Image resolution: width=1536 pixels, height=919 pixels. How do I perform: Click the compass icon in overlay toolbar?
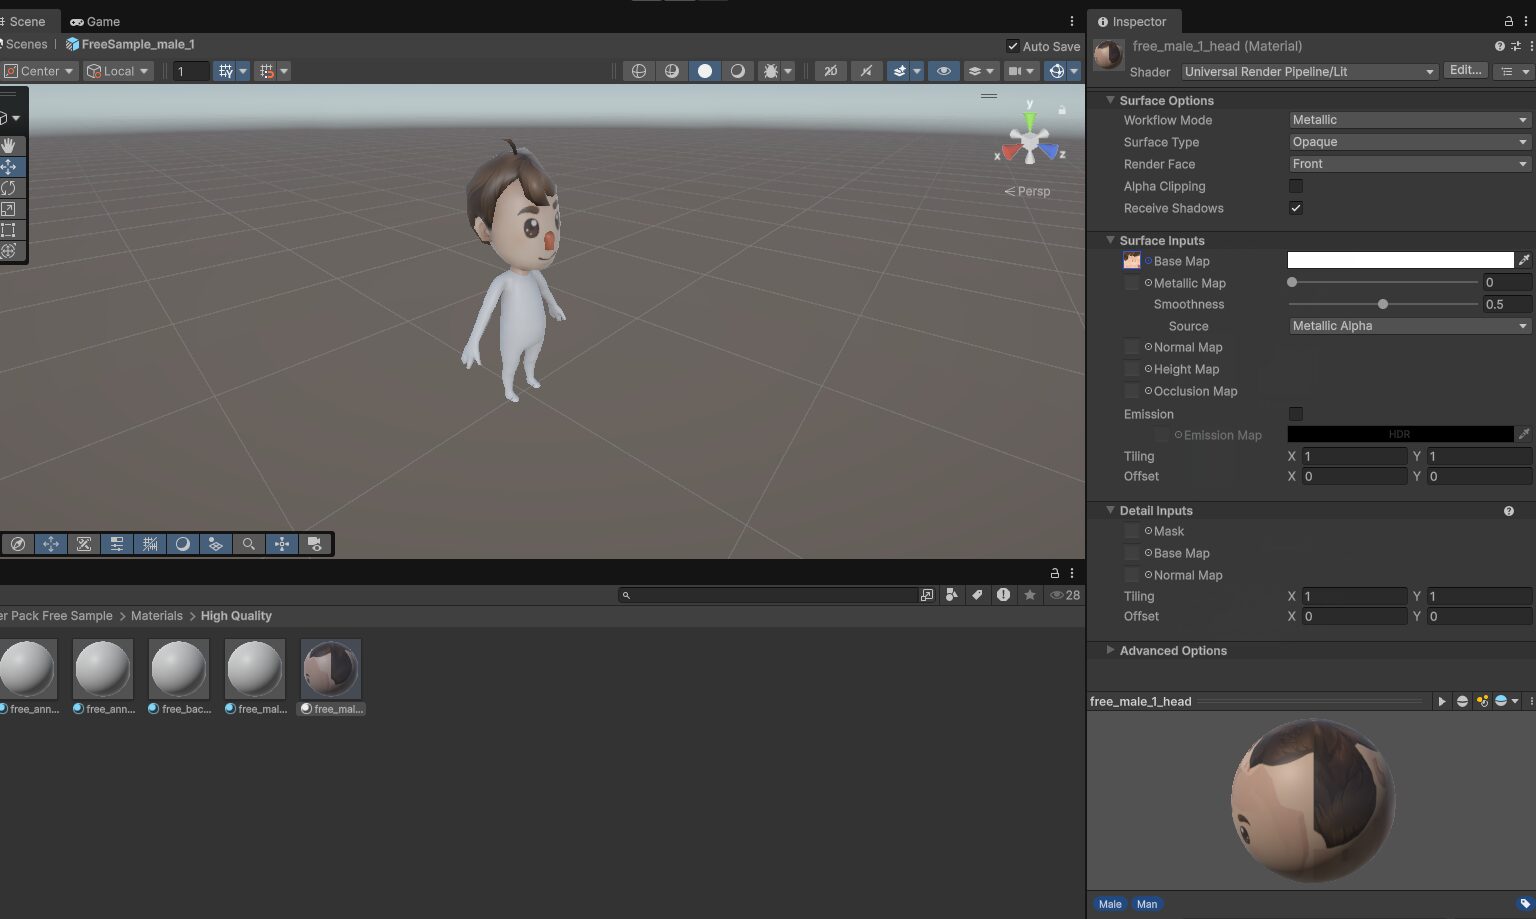pos(17,544)
